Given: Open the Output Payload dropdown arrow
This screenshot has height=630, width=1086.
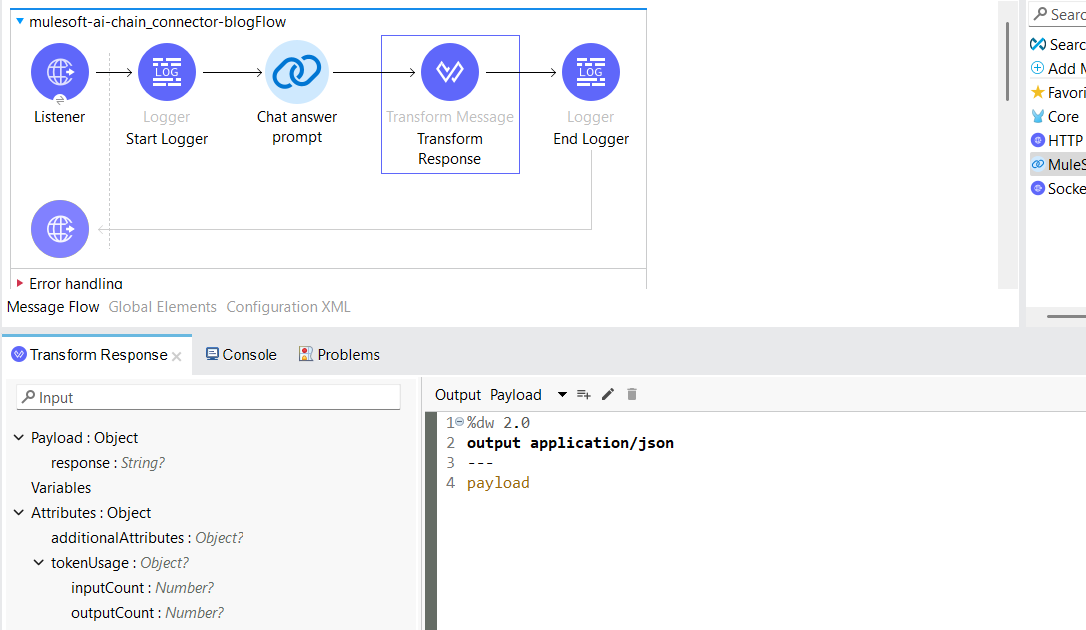Looking at the screenshot, I should tap(562, 395).
